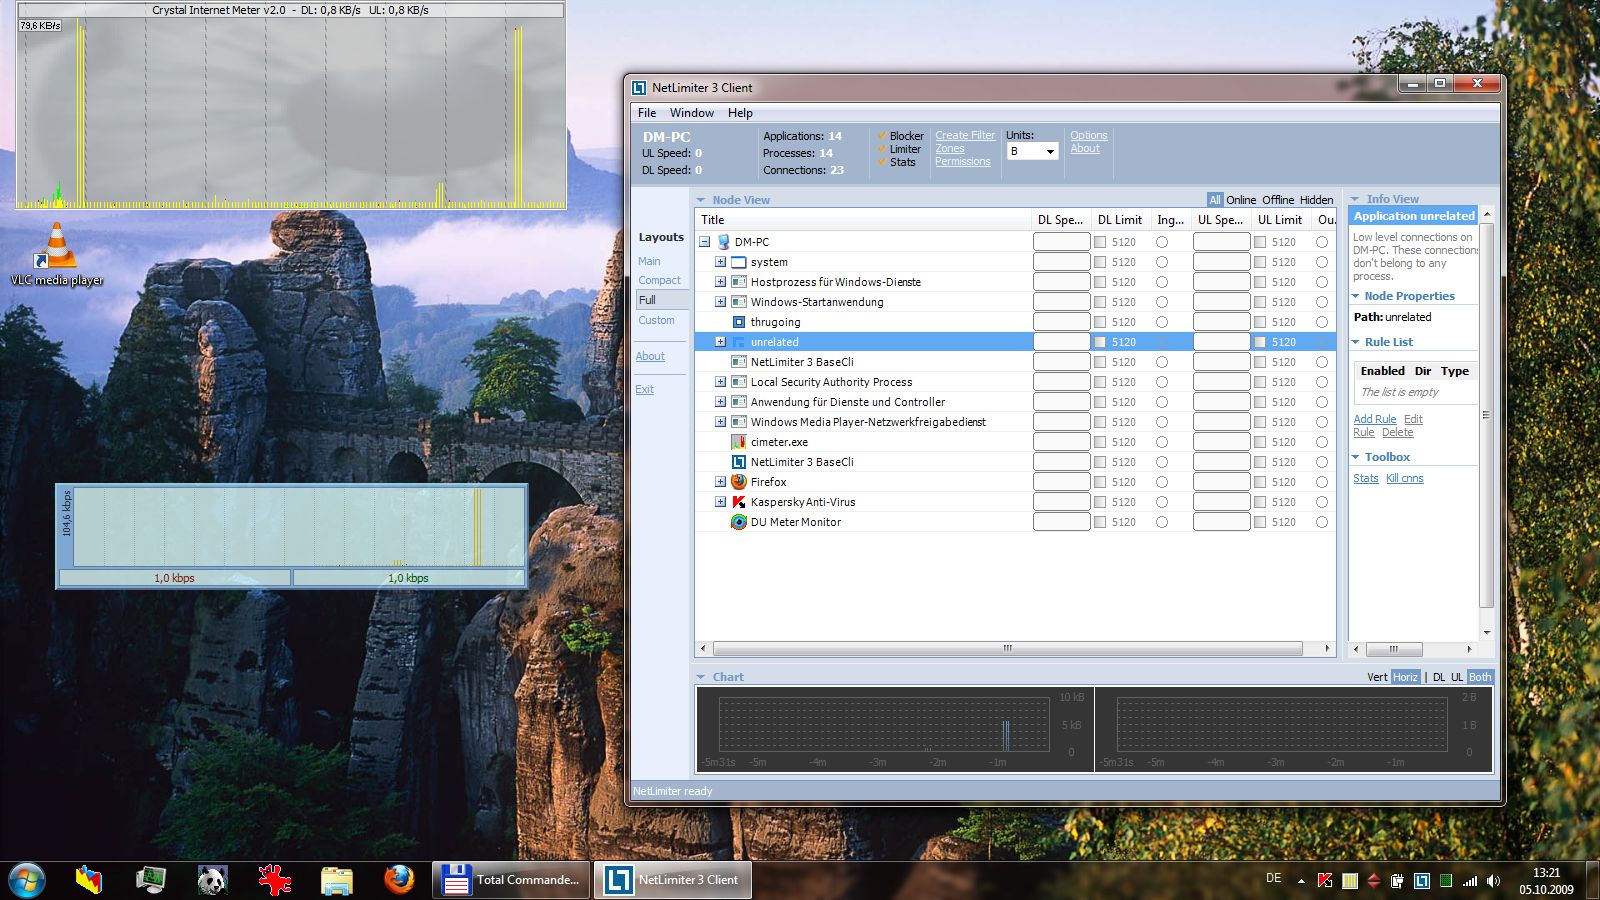This screenshot has width=1600, height=900.
Task: Click the DM-PC computer icon in tree
Action: tap(723, 242)
